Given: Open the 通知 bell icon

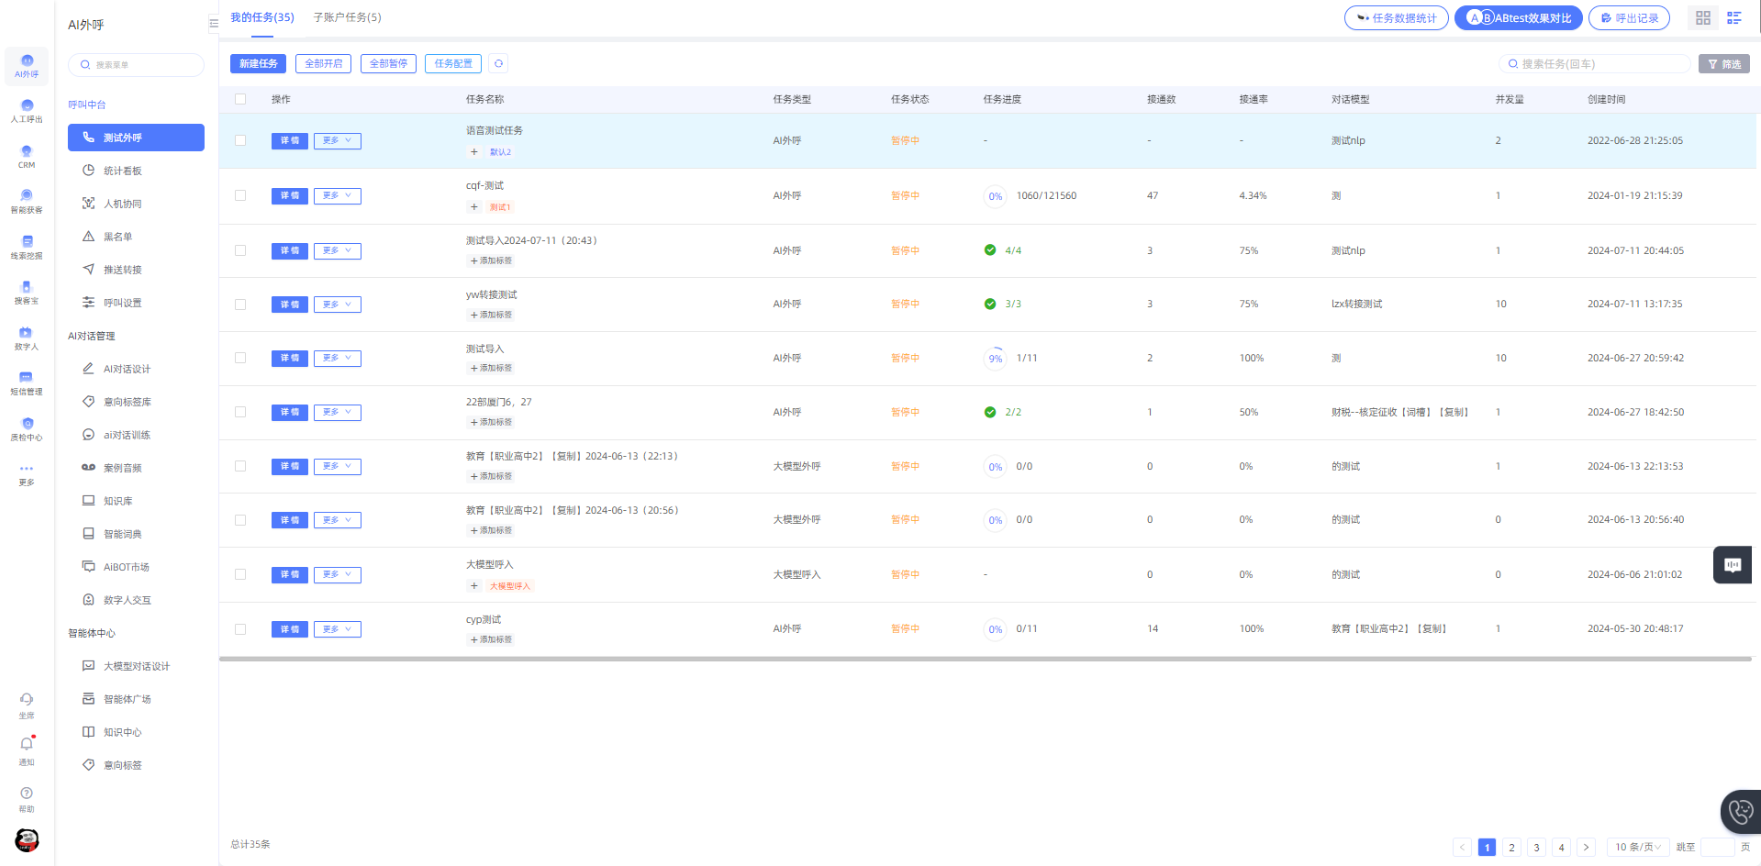Looking at the screenshot, I should click(x=27, y=745).
